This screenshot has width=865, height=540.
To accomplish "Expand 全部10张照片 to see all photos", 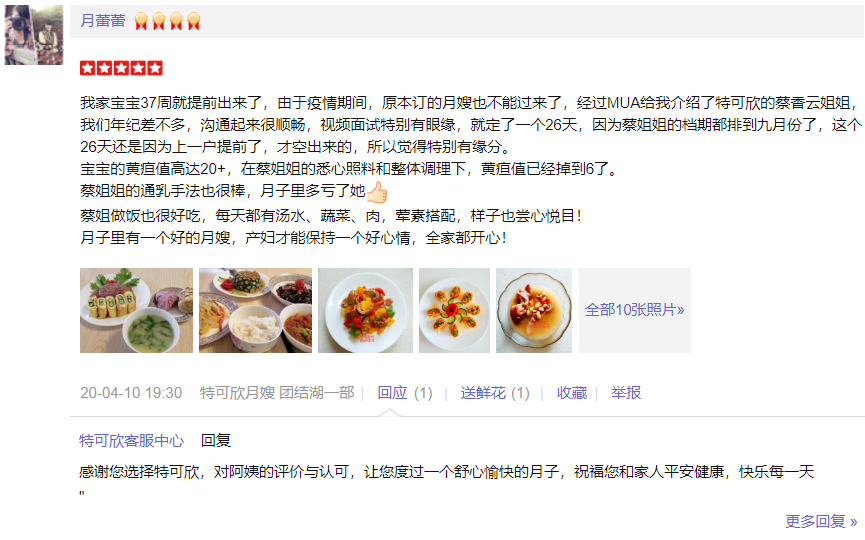I will pyautogui.click(x=634, y=310).
